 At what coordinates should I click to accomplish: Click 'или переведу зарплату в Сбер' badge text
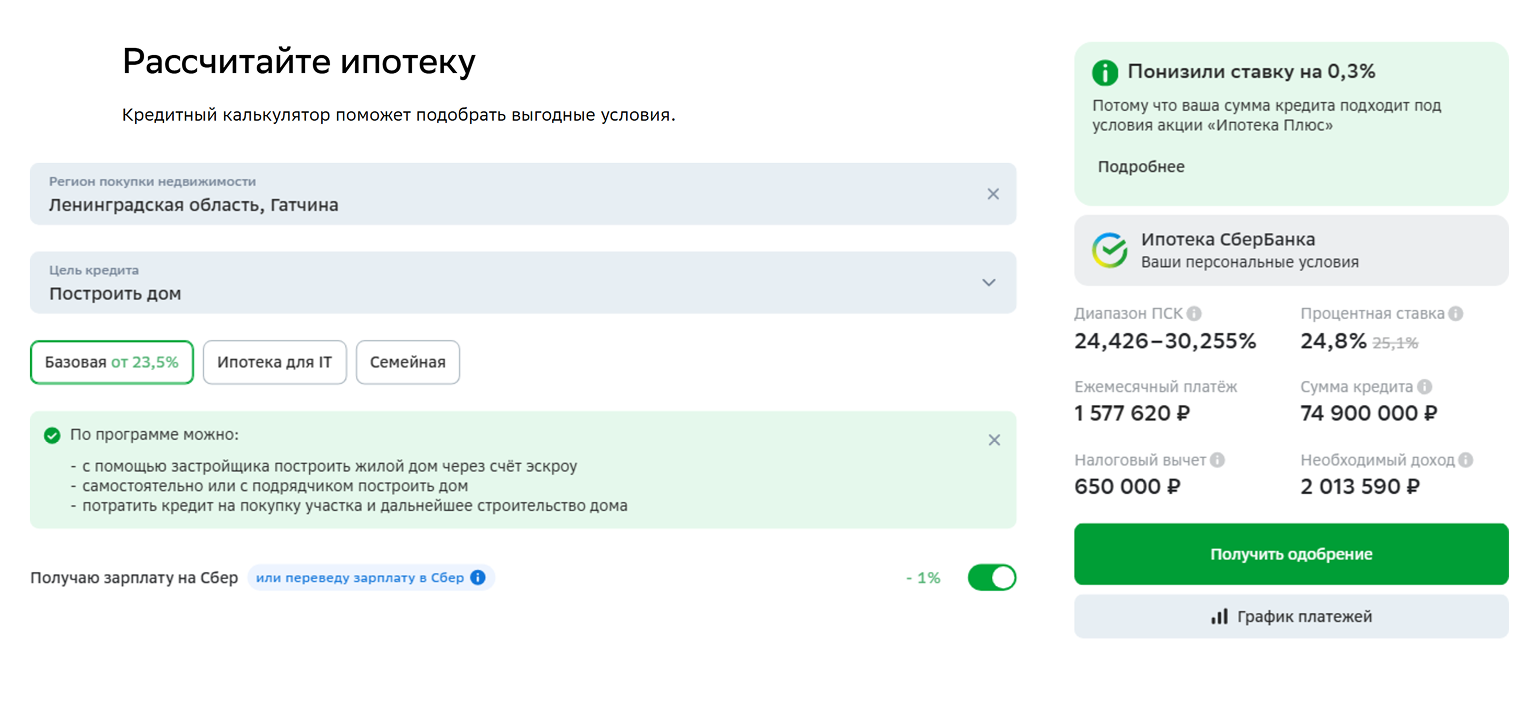click(360, 577)
